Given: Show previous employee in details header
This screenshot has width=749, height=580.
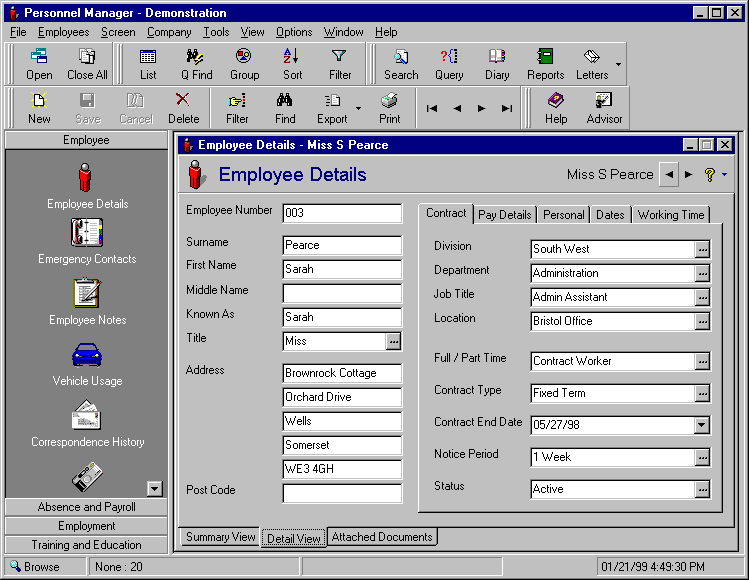Looking at the screenshot, I should point(669,174).
